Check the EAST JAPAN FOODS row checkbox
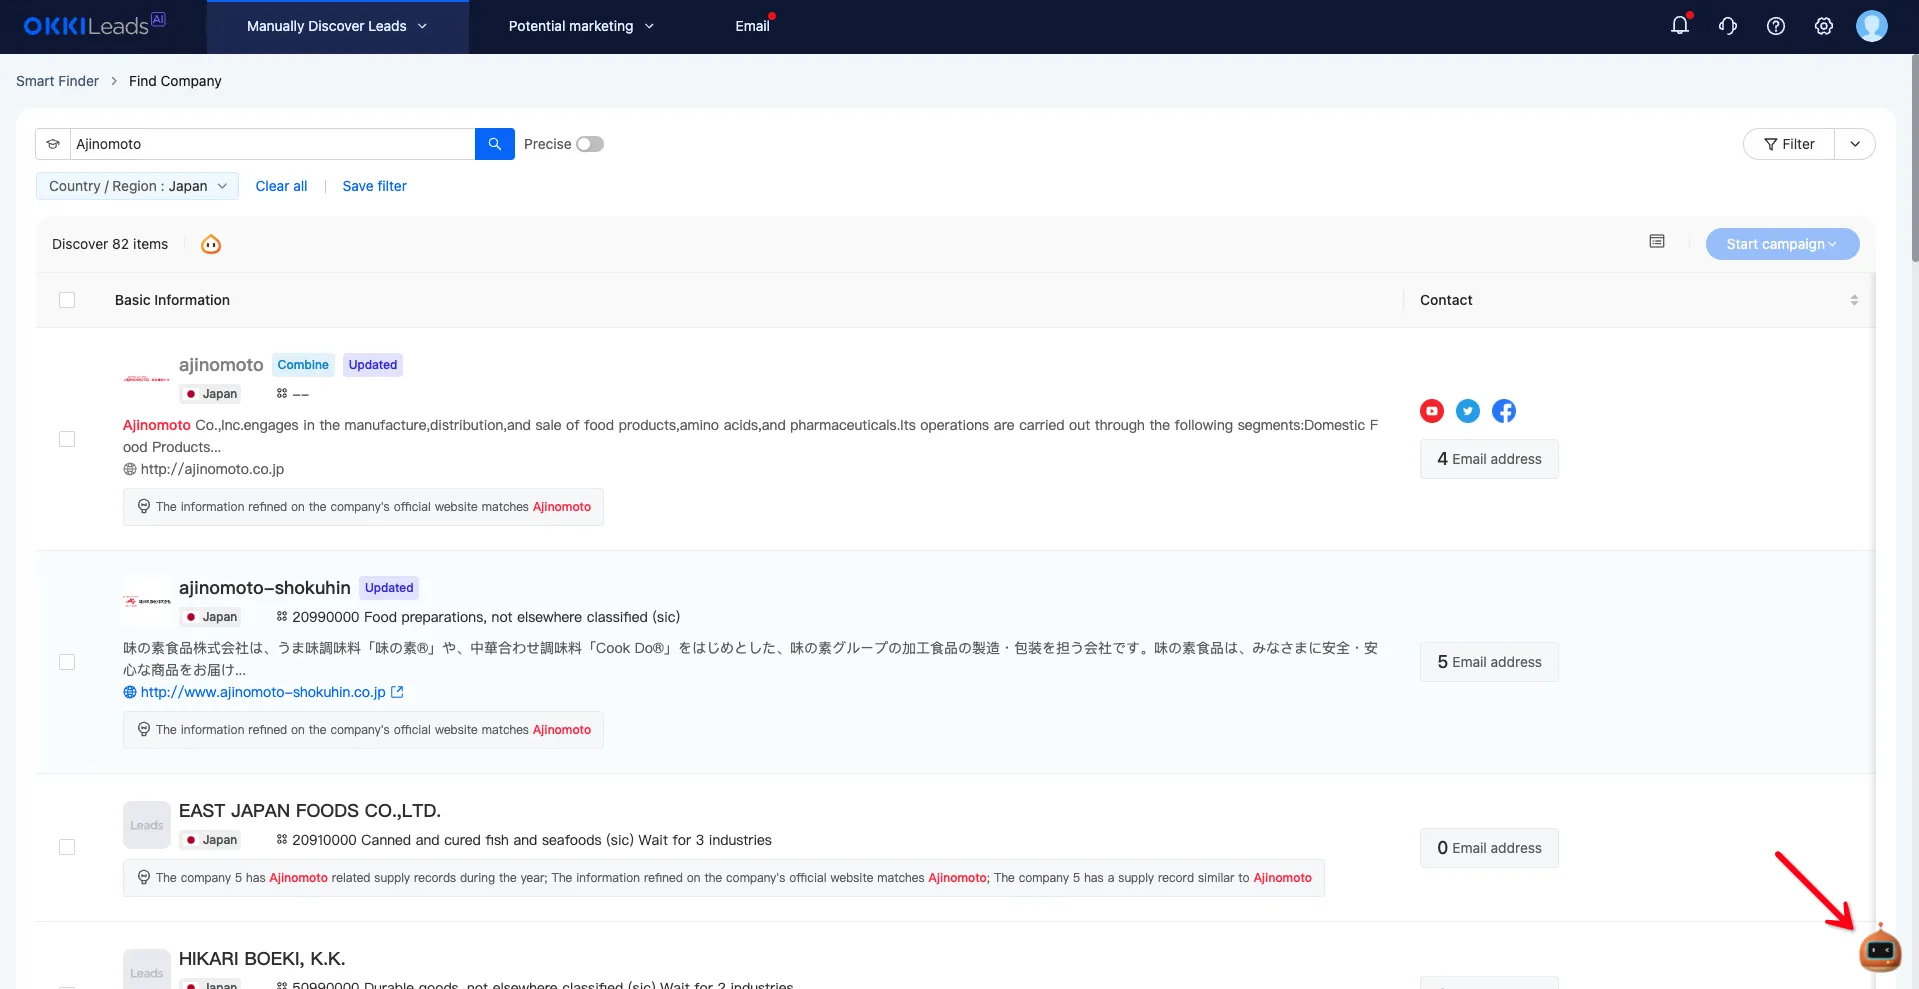This screenshot has width=1919, height=989. (x=67, y=847)
